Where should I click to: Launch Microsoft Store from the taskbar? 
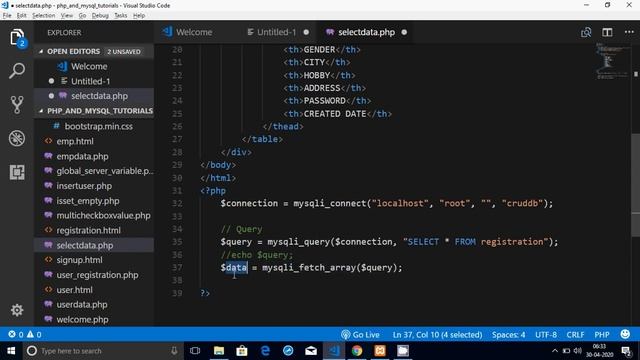point(242,351)
